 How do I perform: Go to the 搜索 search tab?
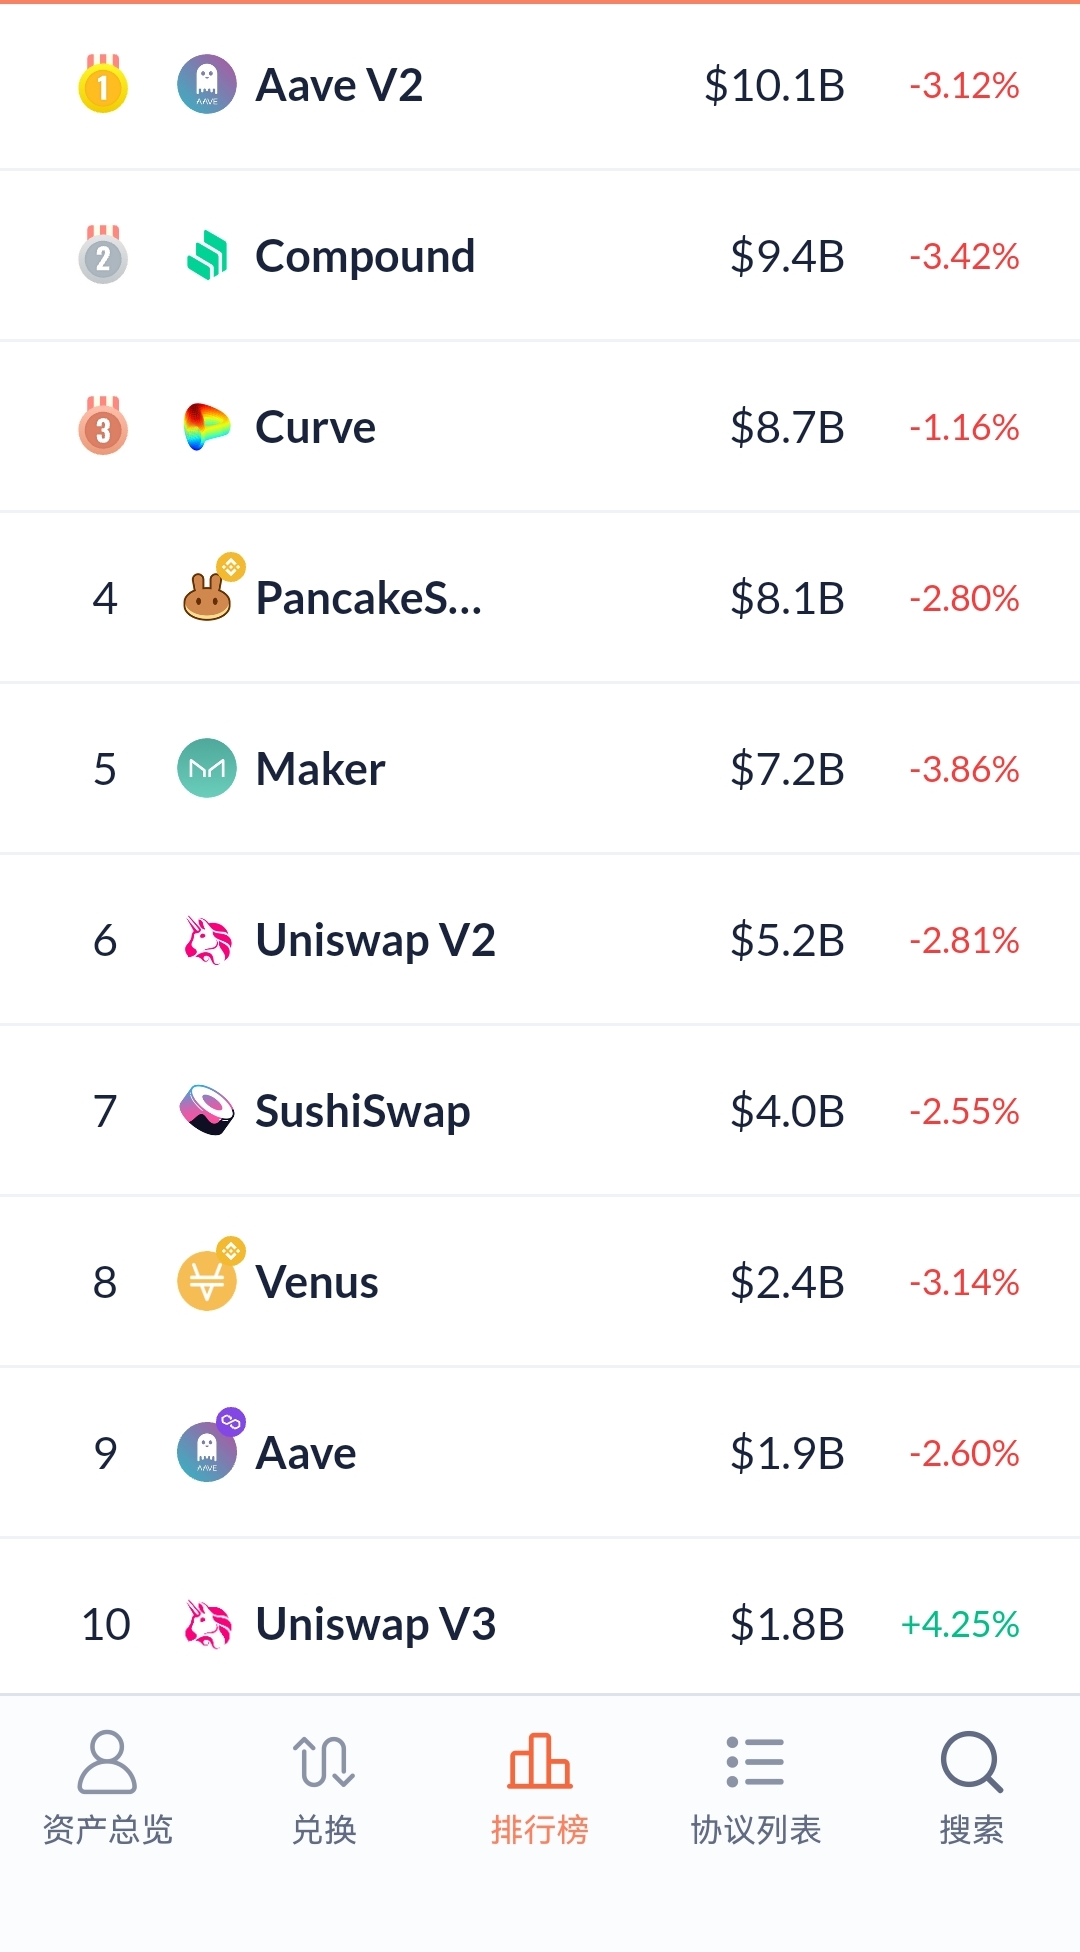click(972, 1787)
